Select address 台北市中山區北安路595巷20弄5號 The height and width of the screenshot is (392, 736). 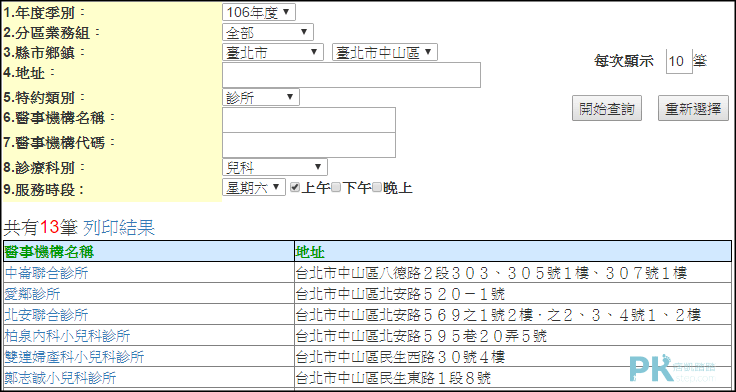pyautogui.click(x=422, y=336)
